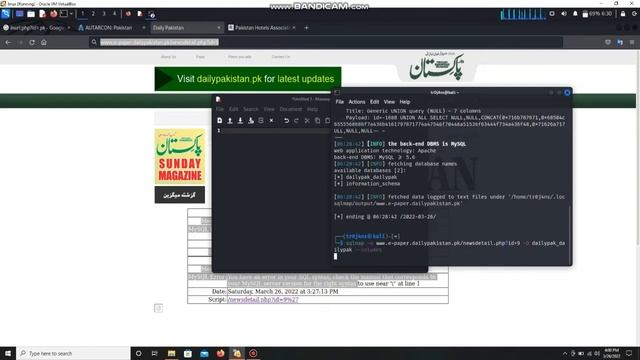The height and width of the screenshot is (360, 640).
Task: Launch Firefox from the Kali top panel
Action: [x=53, y=14]
